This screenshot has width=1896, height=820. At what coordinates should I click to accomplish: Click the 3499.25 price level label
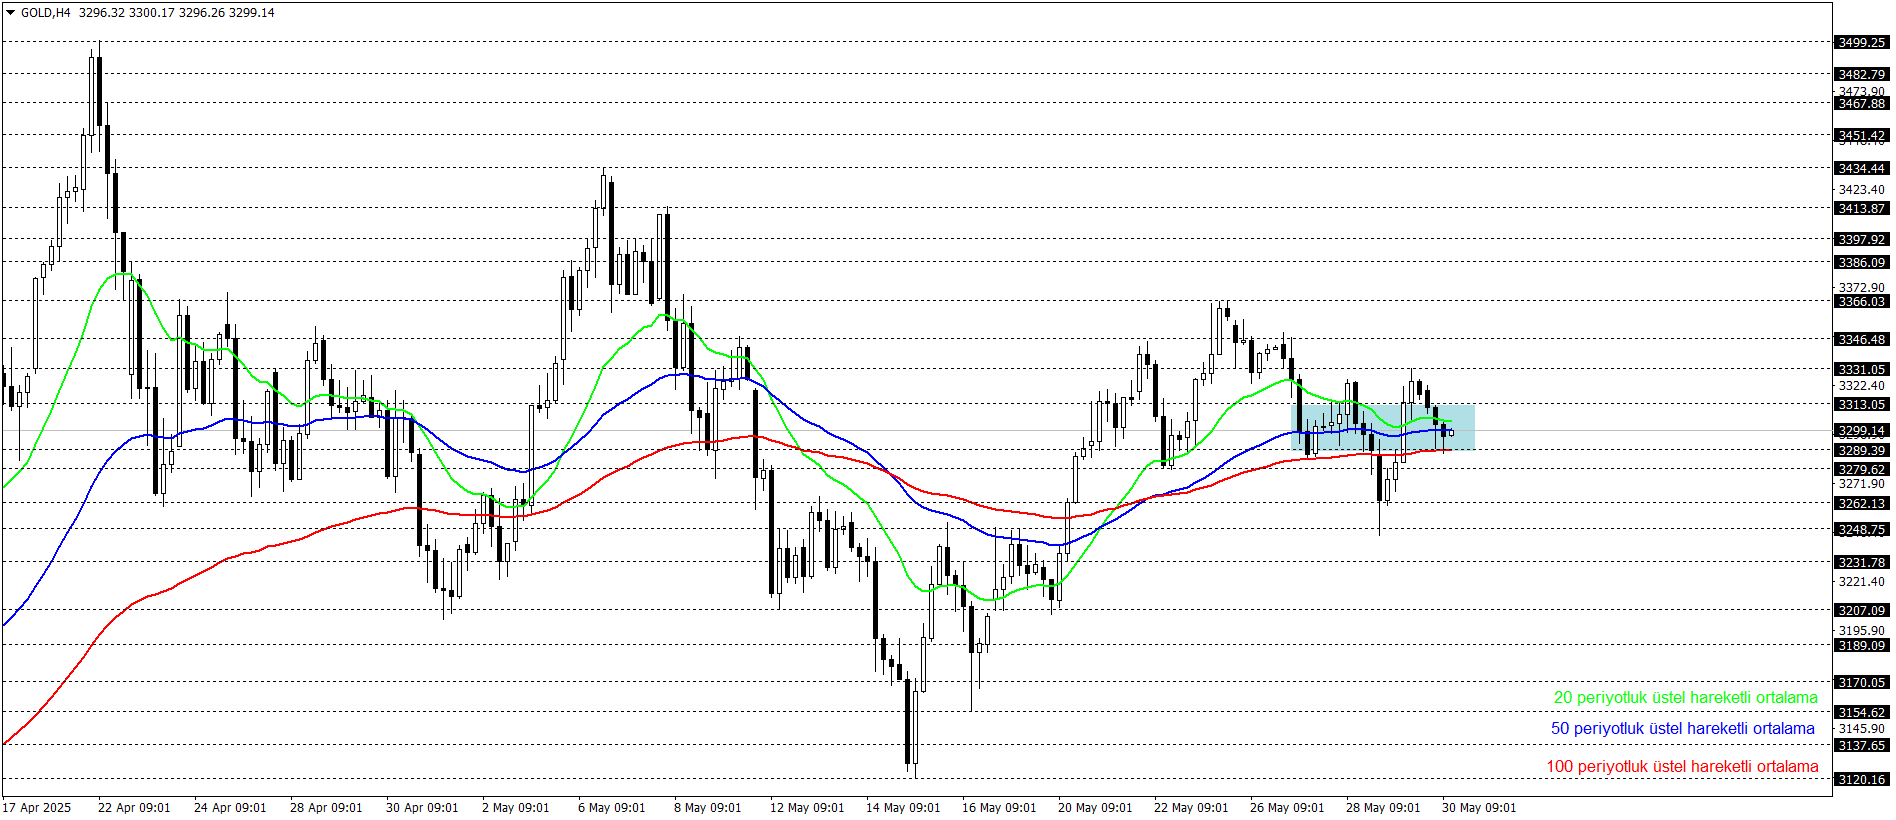point(1861,43)
